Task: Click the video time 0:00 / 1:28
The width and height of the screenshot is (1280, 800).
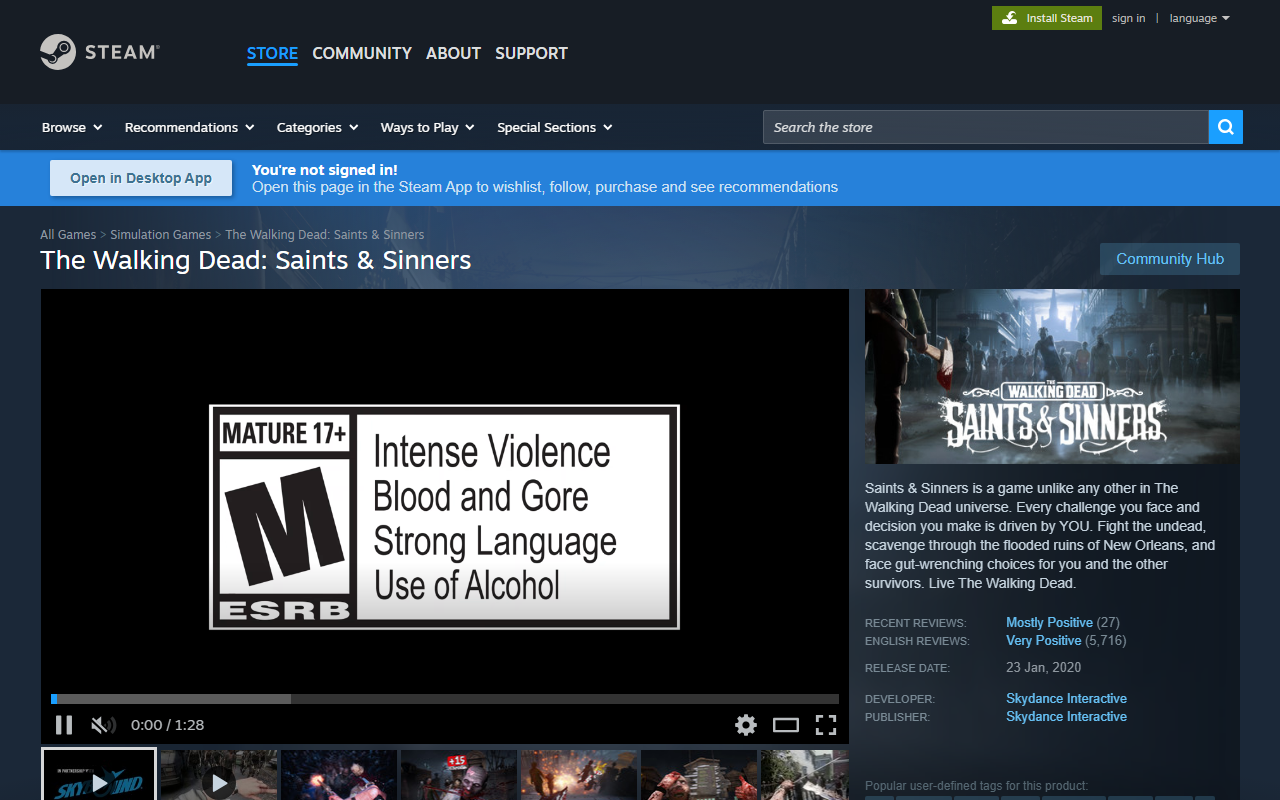Action: coord(167,725)
